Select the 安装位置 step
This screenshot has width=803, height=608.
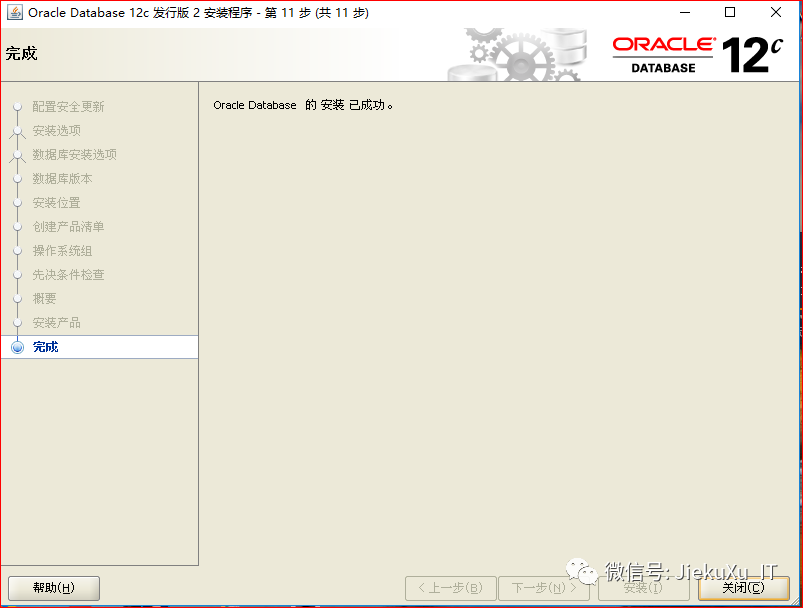[x=56, y=203]
